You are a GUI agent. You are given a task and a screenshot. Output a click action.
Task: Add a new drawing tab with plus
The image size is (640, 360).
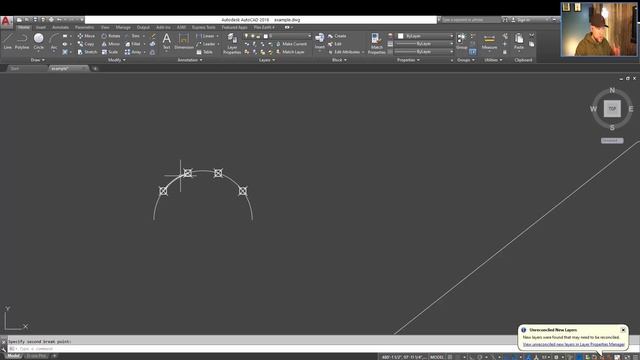(x=95, y=69)
